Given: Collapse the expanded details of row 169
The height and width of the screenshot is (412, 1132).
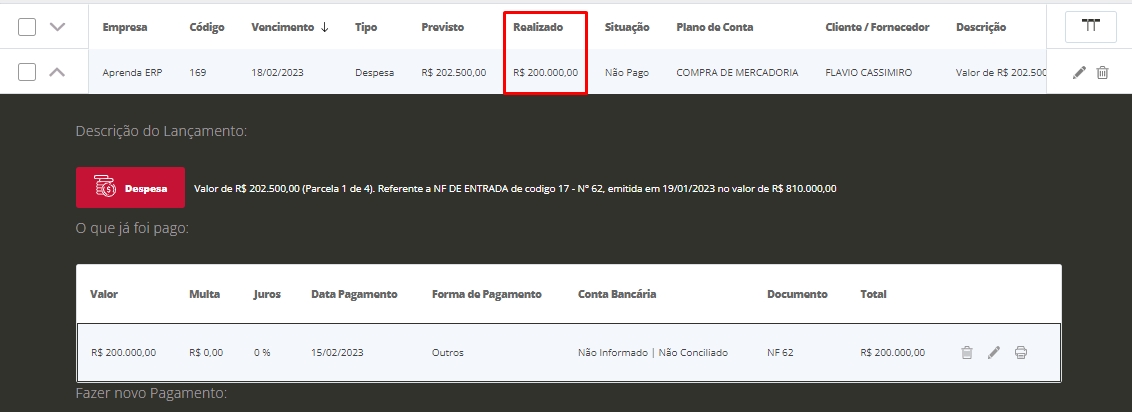Looking at the screenshot, I should tap(57, 72).
